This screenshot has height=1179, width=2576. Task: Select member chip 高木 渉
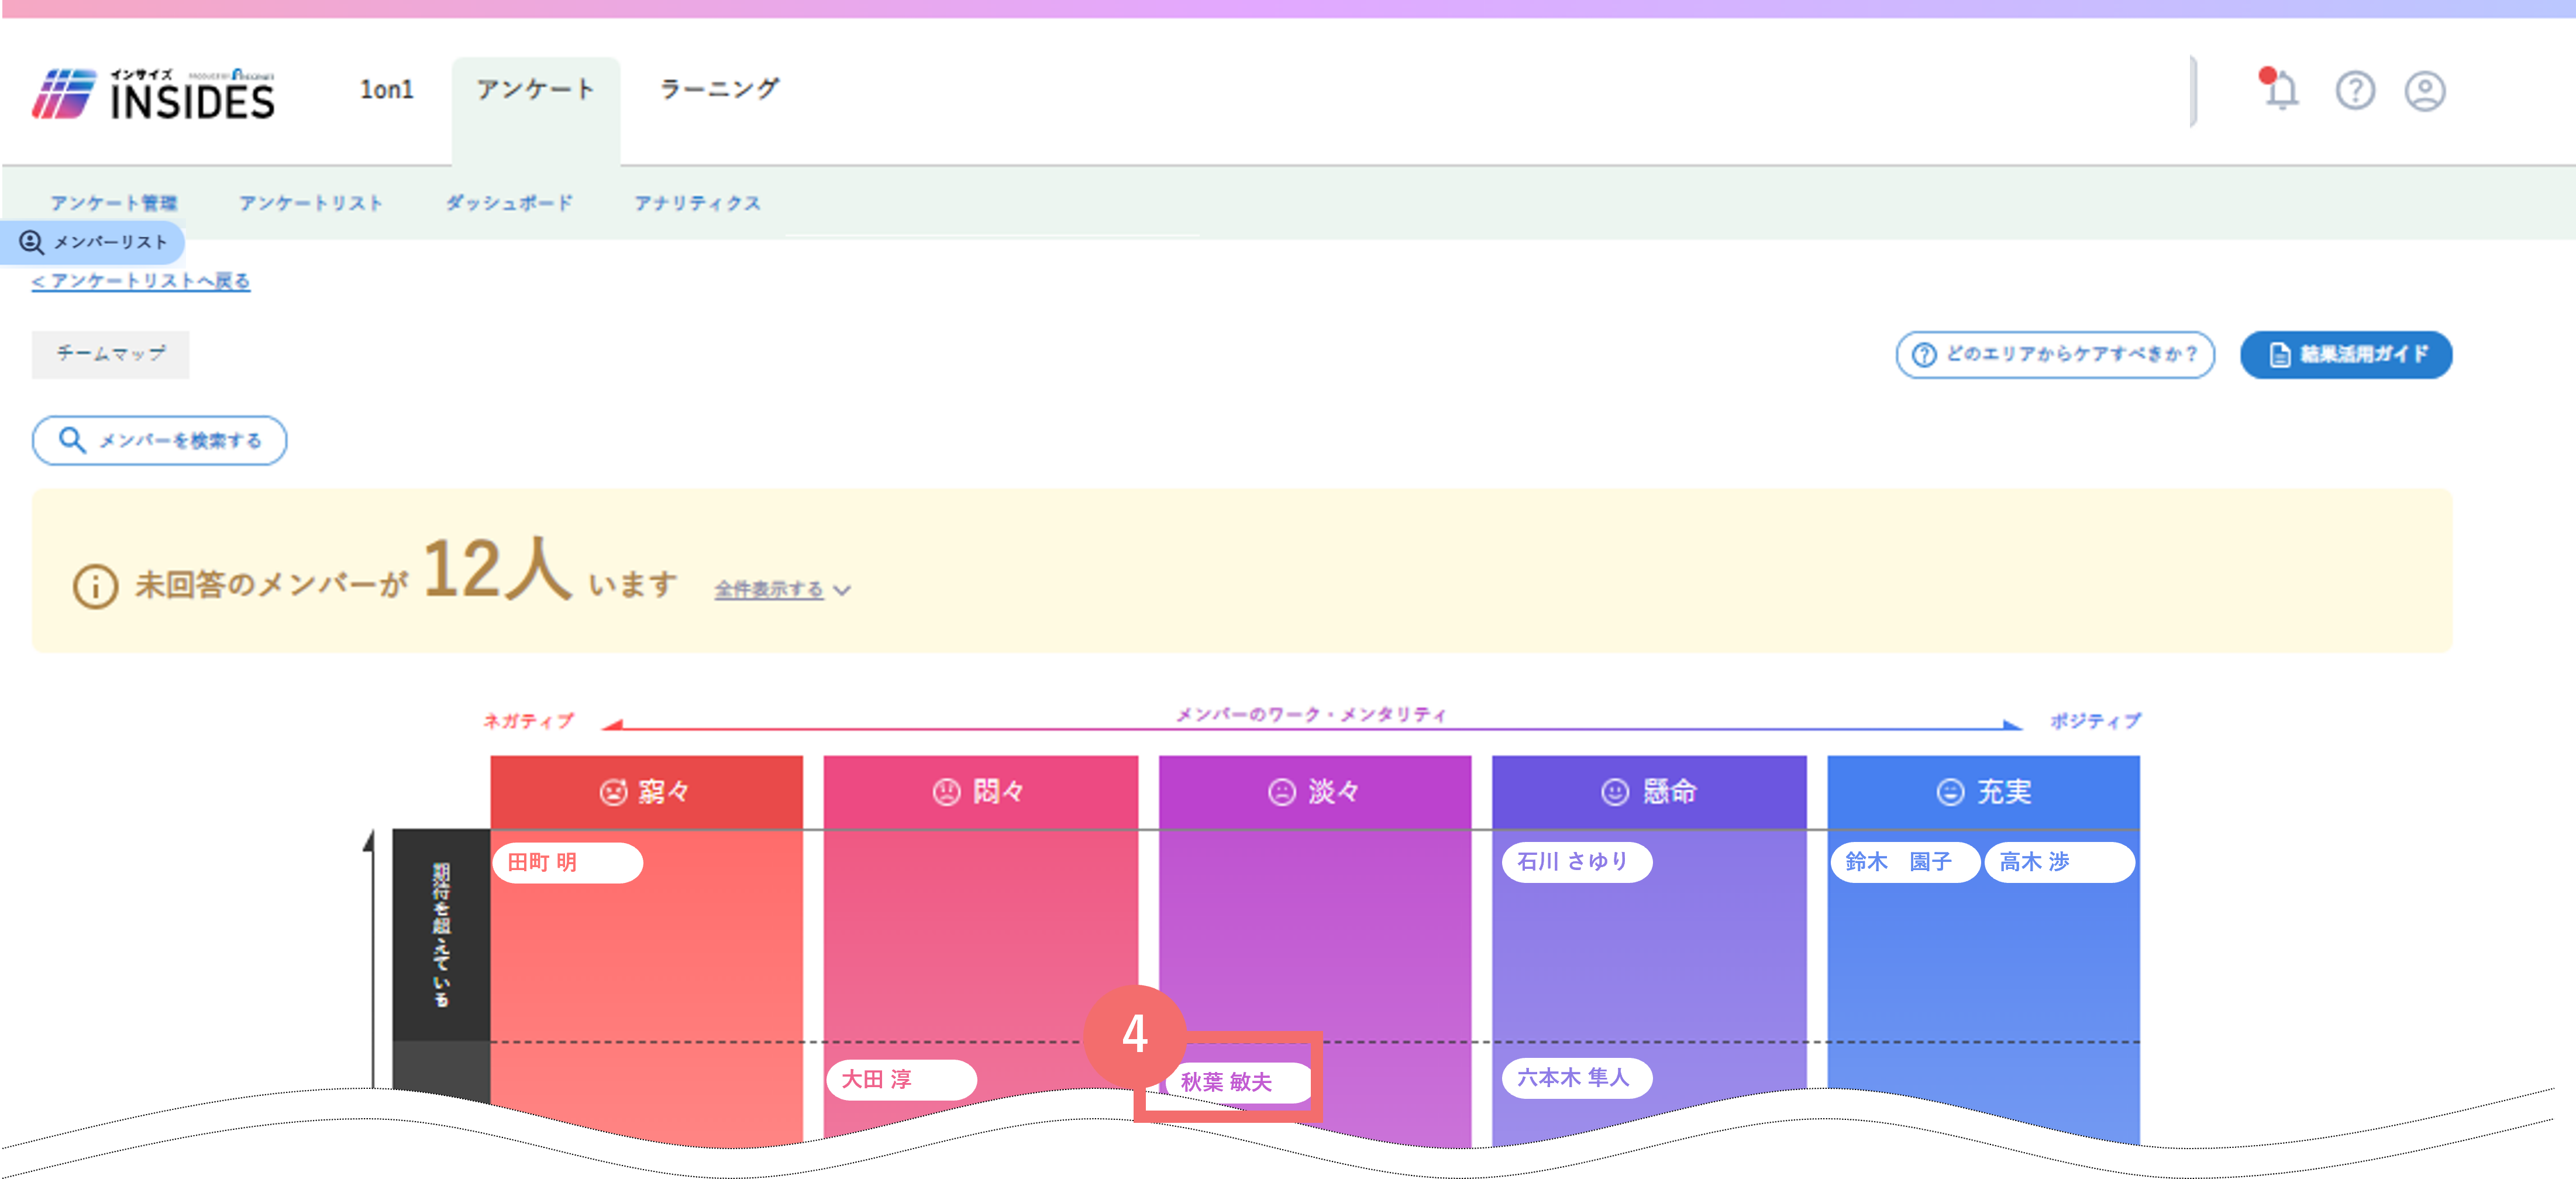coord(2059,861)
